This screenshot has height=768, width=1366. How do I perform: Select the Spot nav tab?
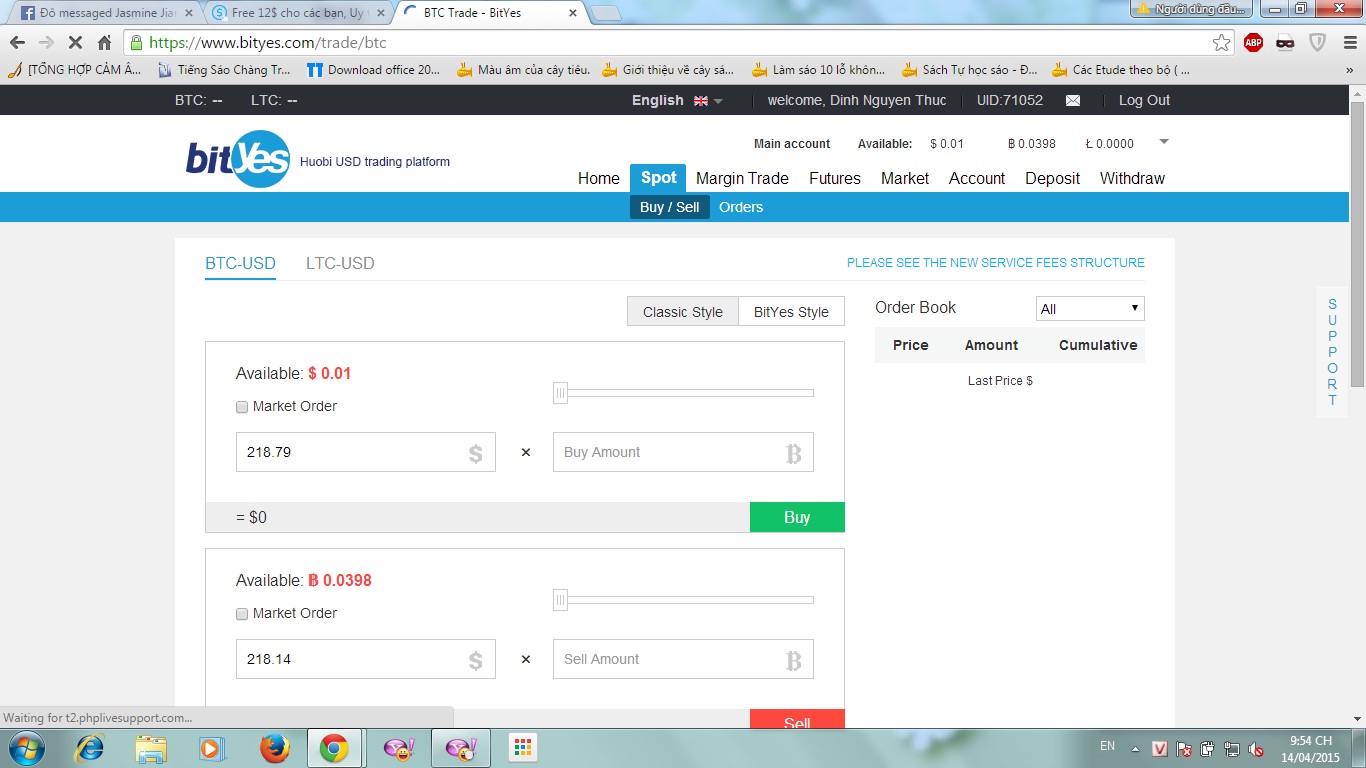[658, 178]
